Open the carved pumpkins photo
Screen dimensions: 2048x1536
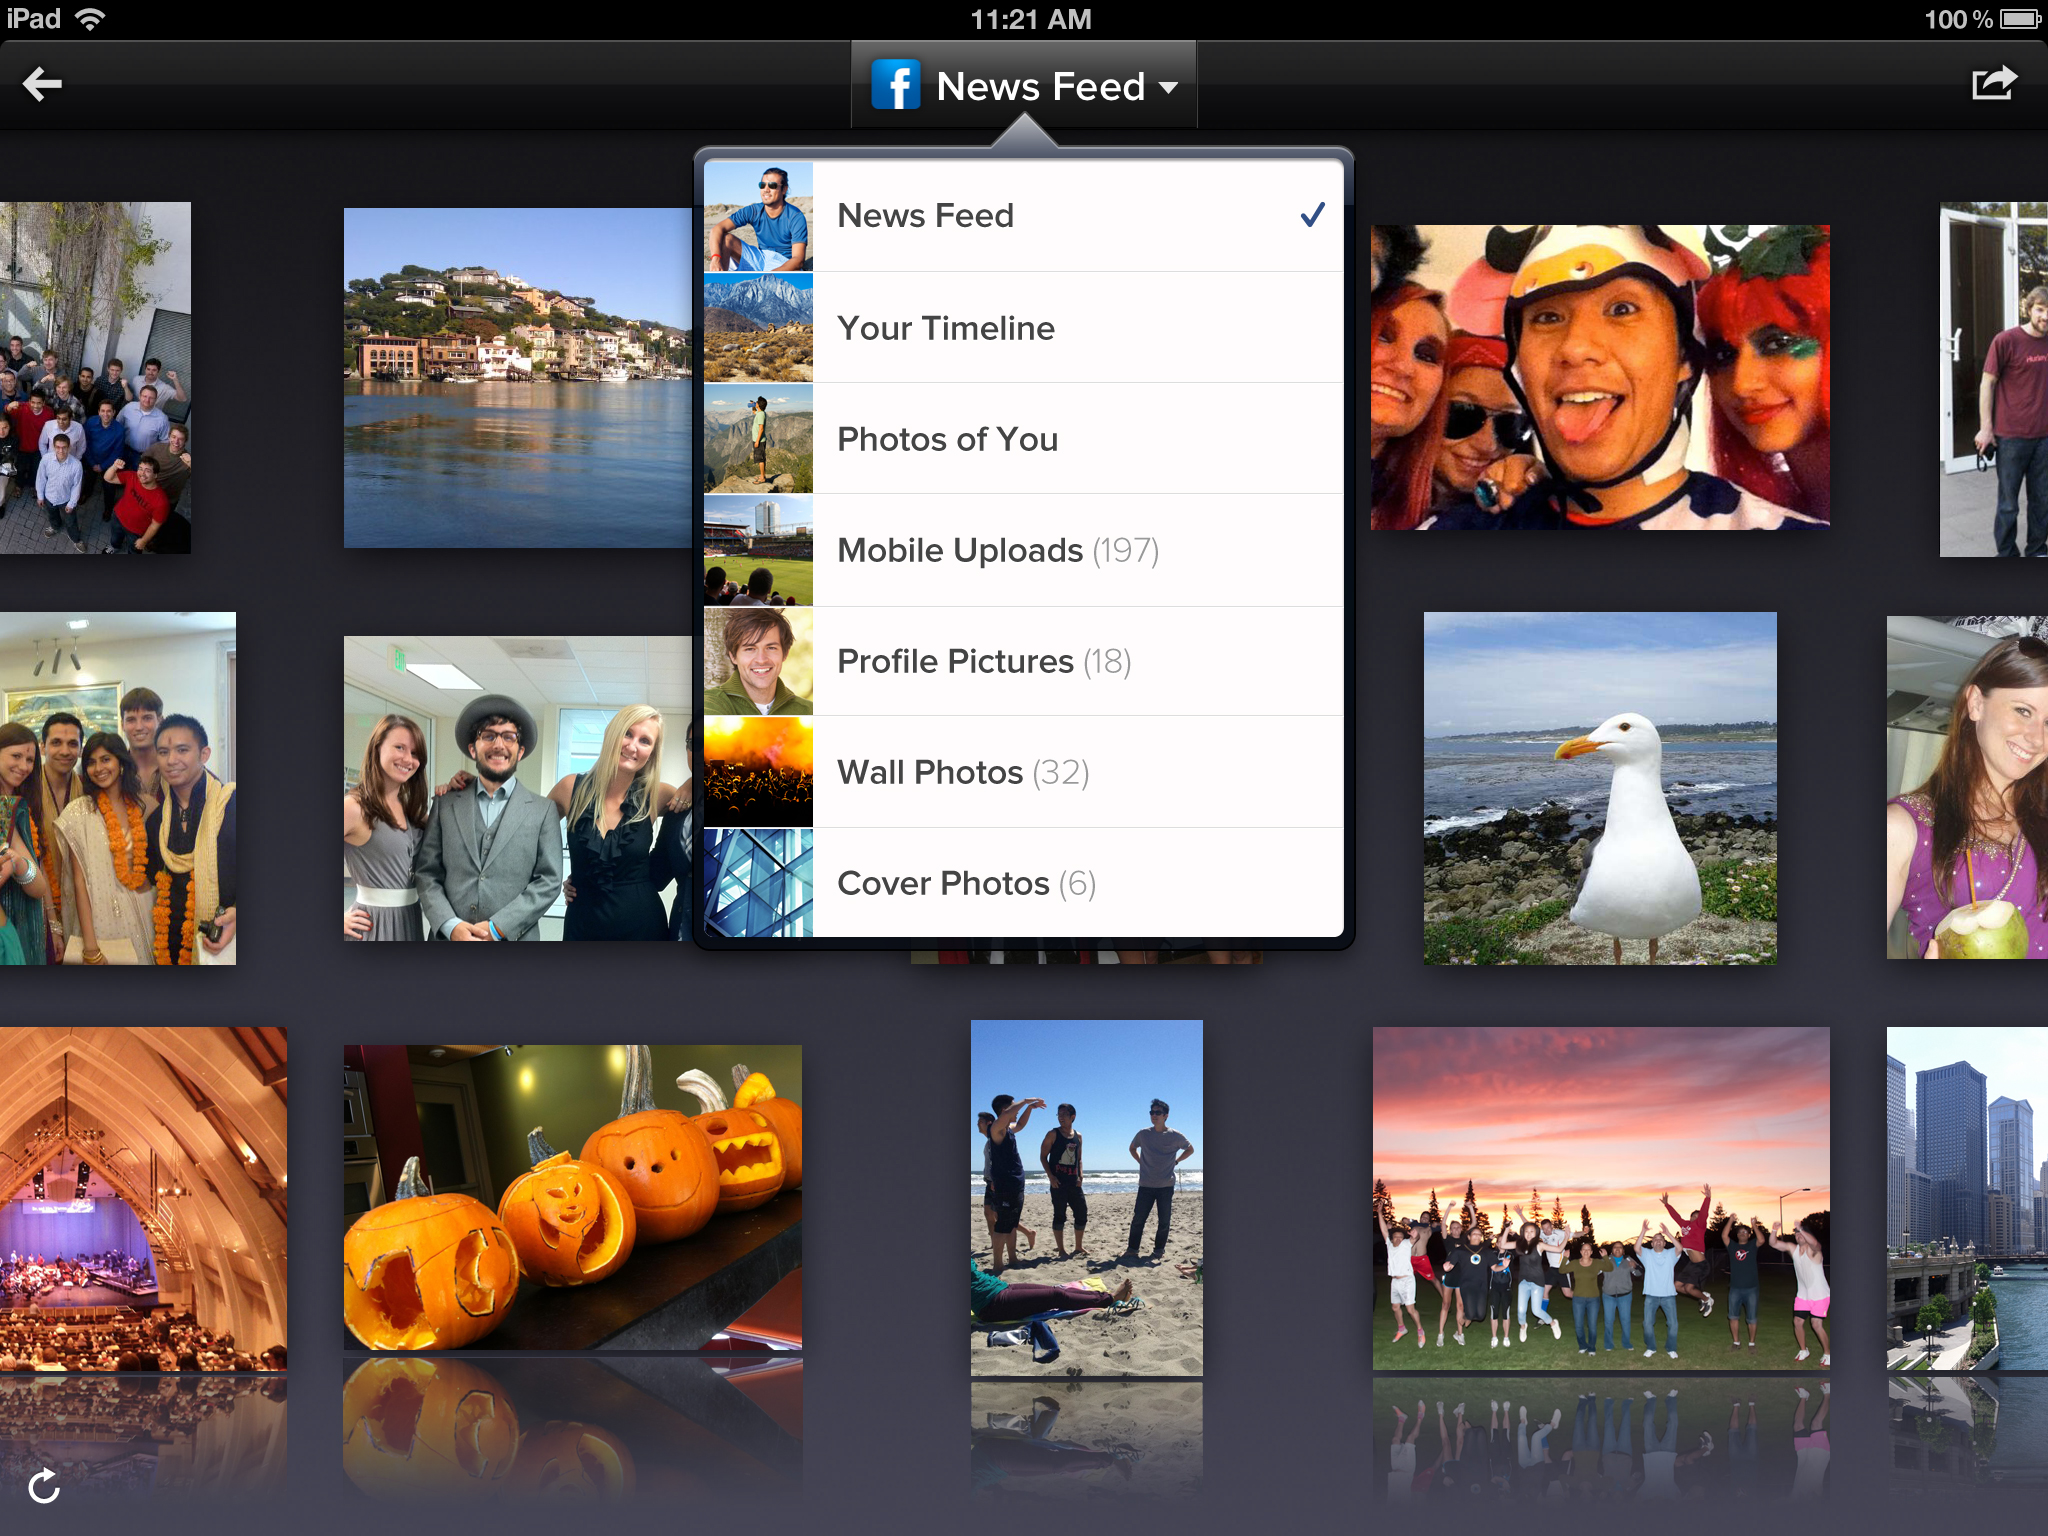point(572,1197)
